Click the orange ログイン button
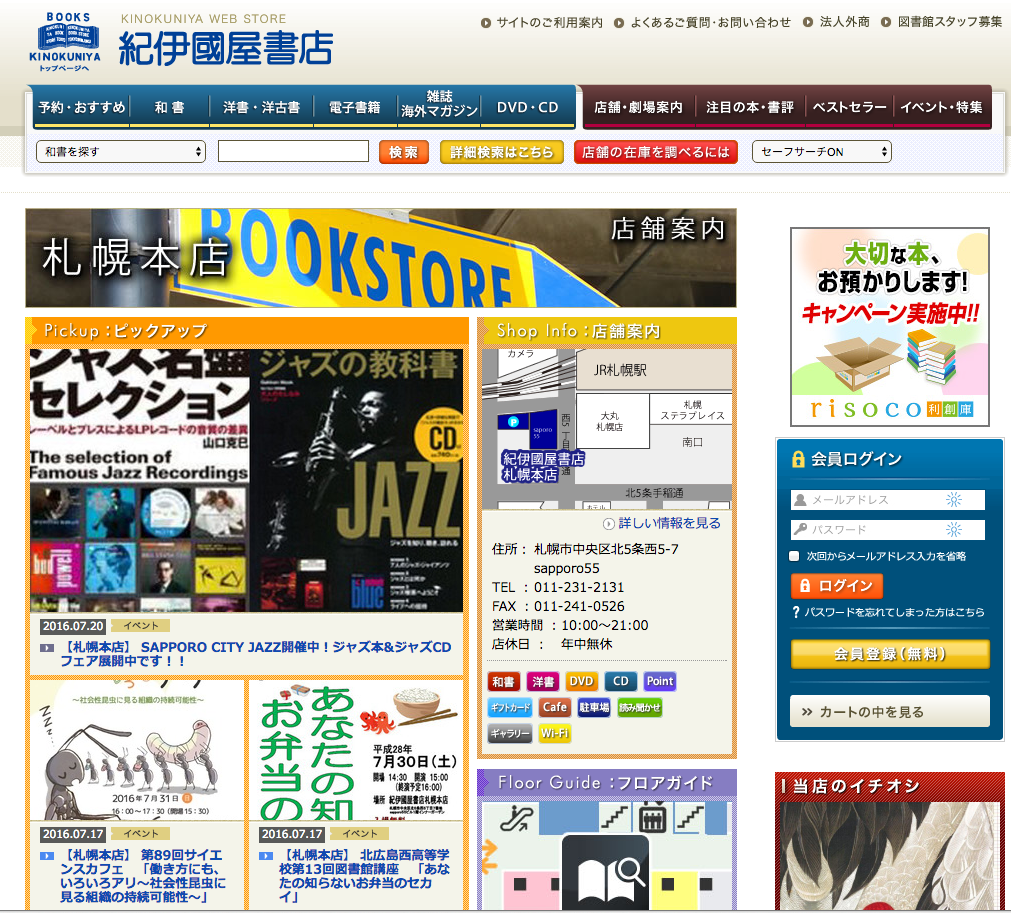1011x913 pixels. 837,586
